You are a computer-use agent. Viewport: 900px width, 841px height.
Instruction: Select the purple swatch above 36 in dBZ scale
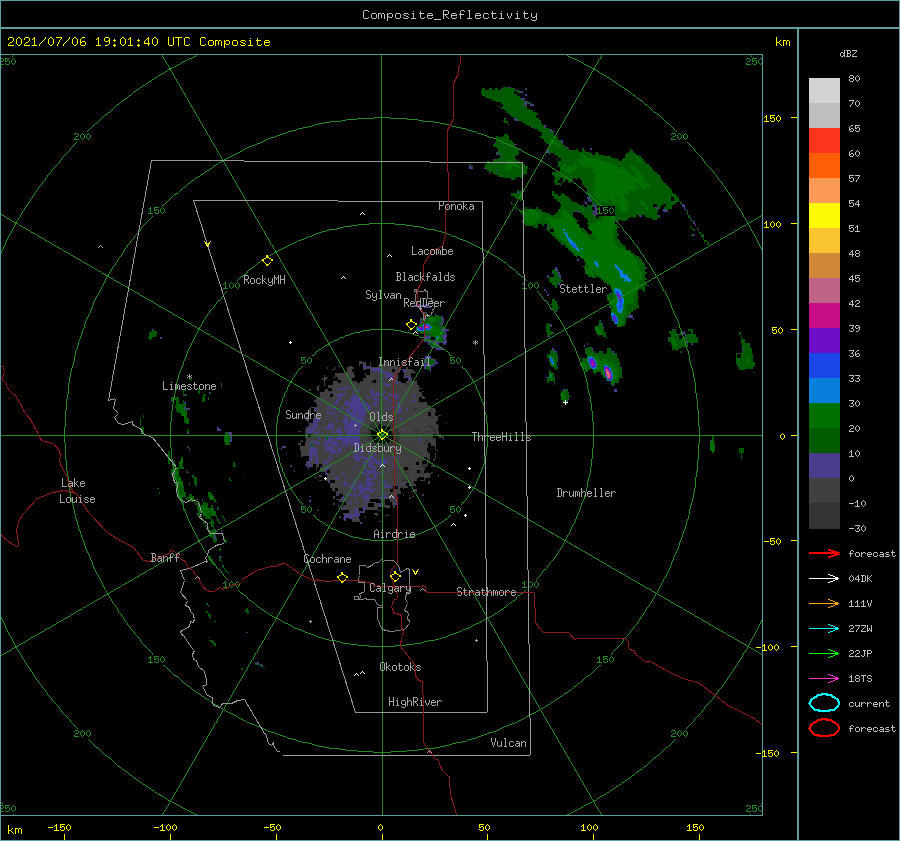coord(824,341)
